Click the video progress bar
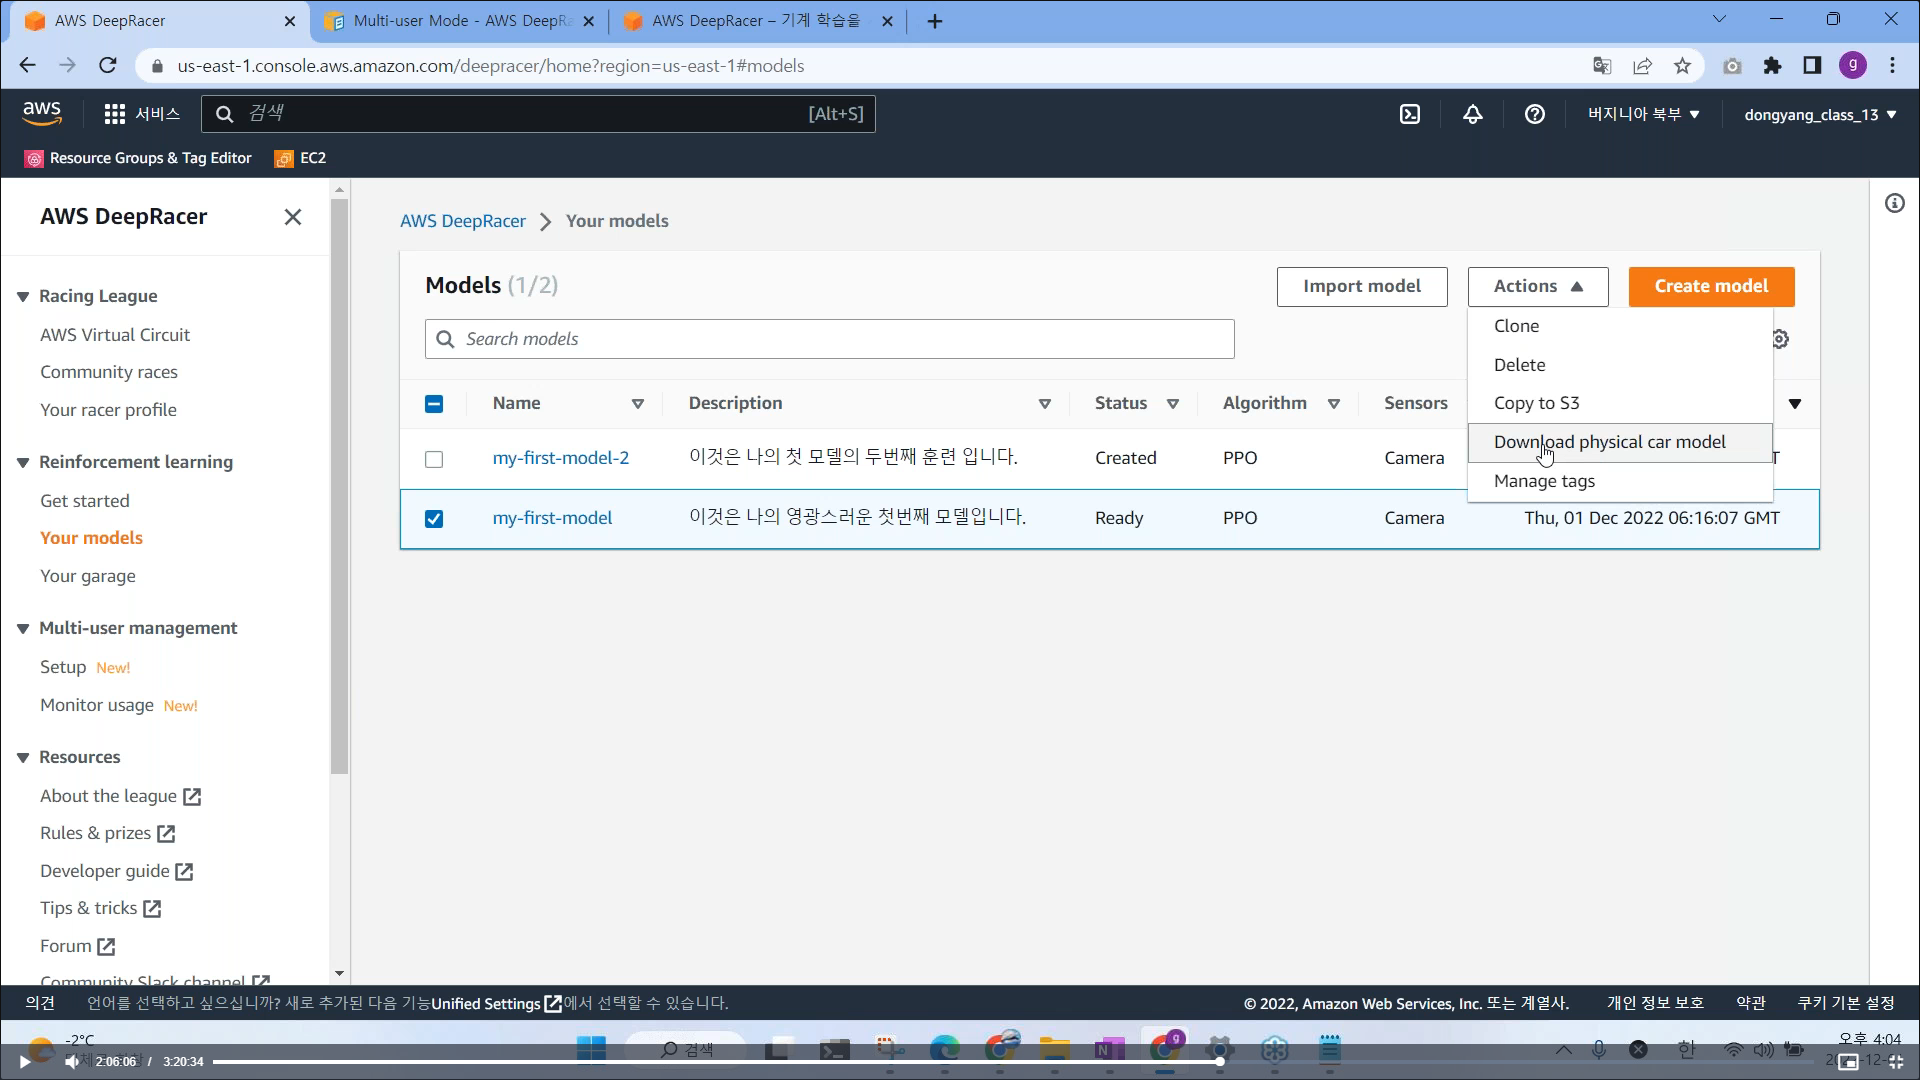Viewport: 1920px width, 1080px height. tap(700, 1061)
